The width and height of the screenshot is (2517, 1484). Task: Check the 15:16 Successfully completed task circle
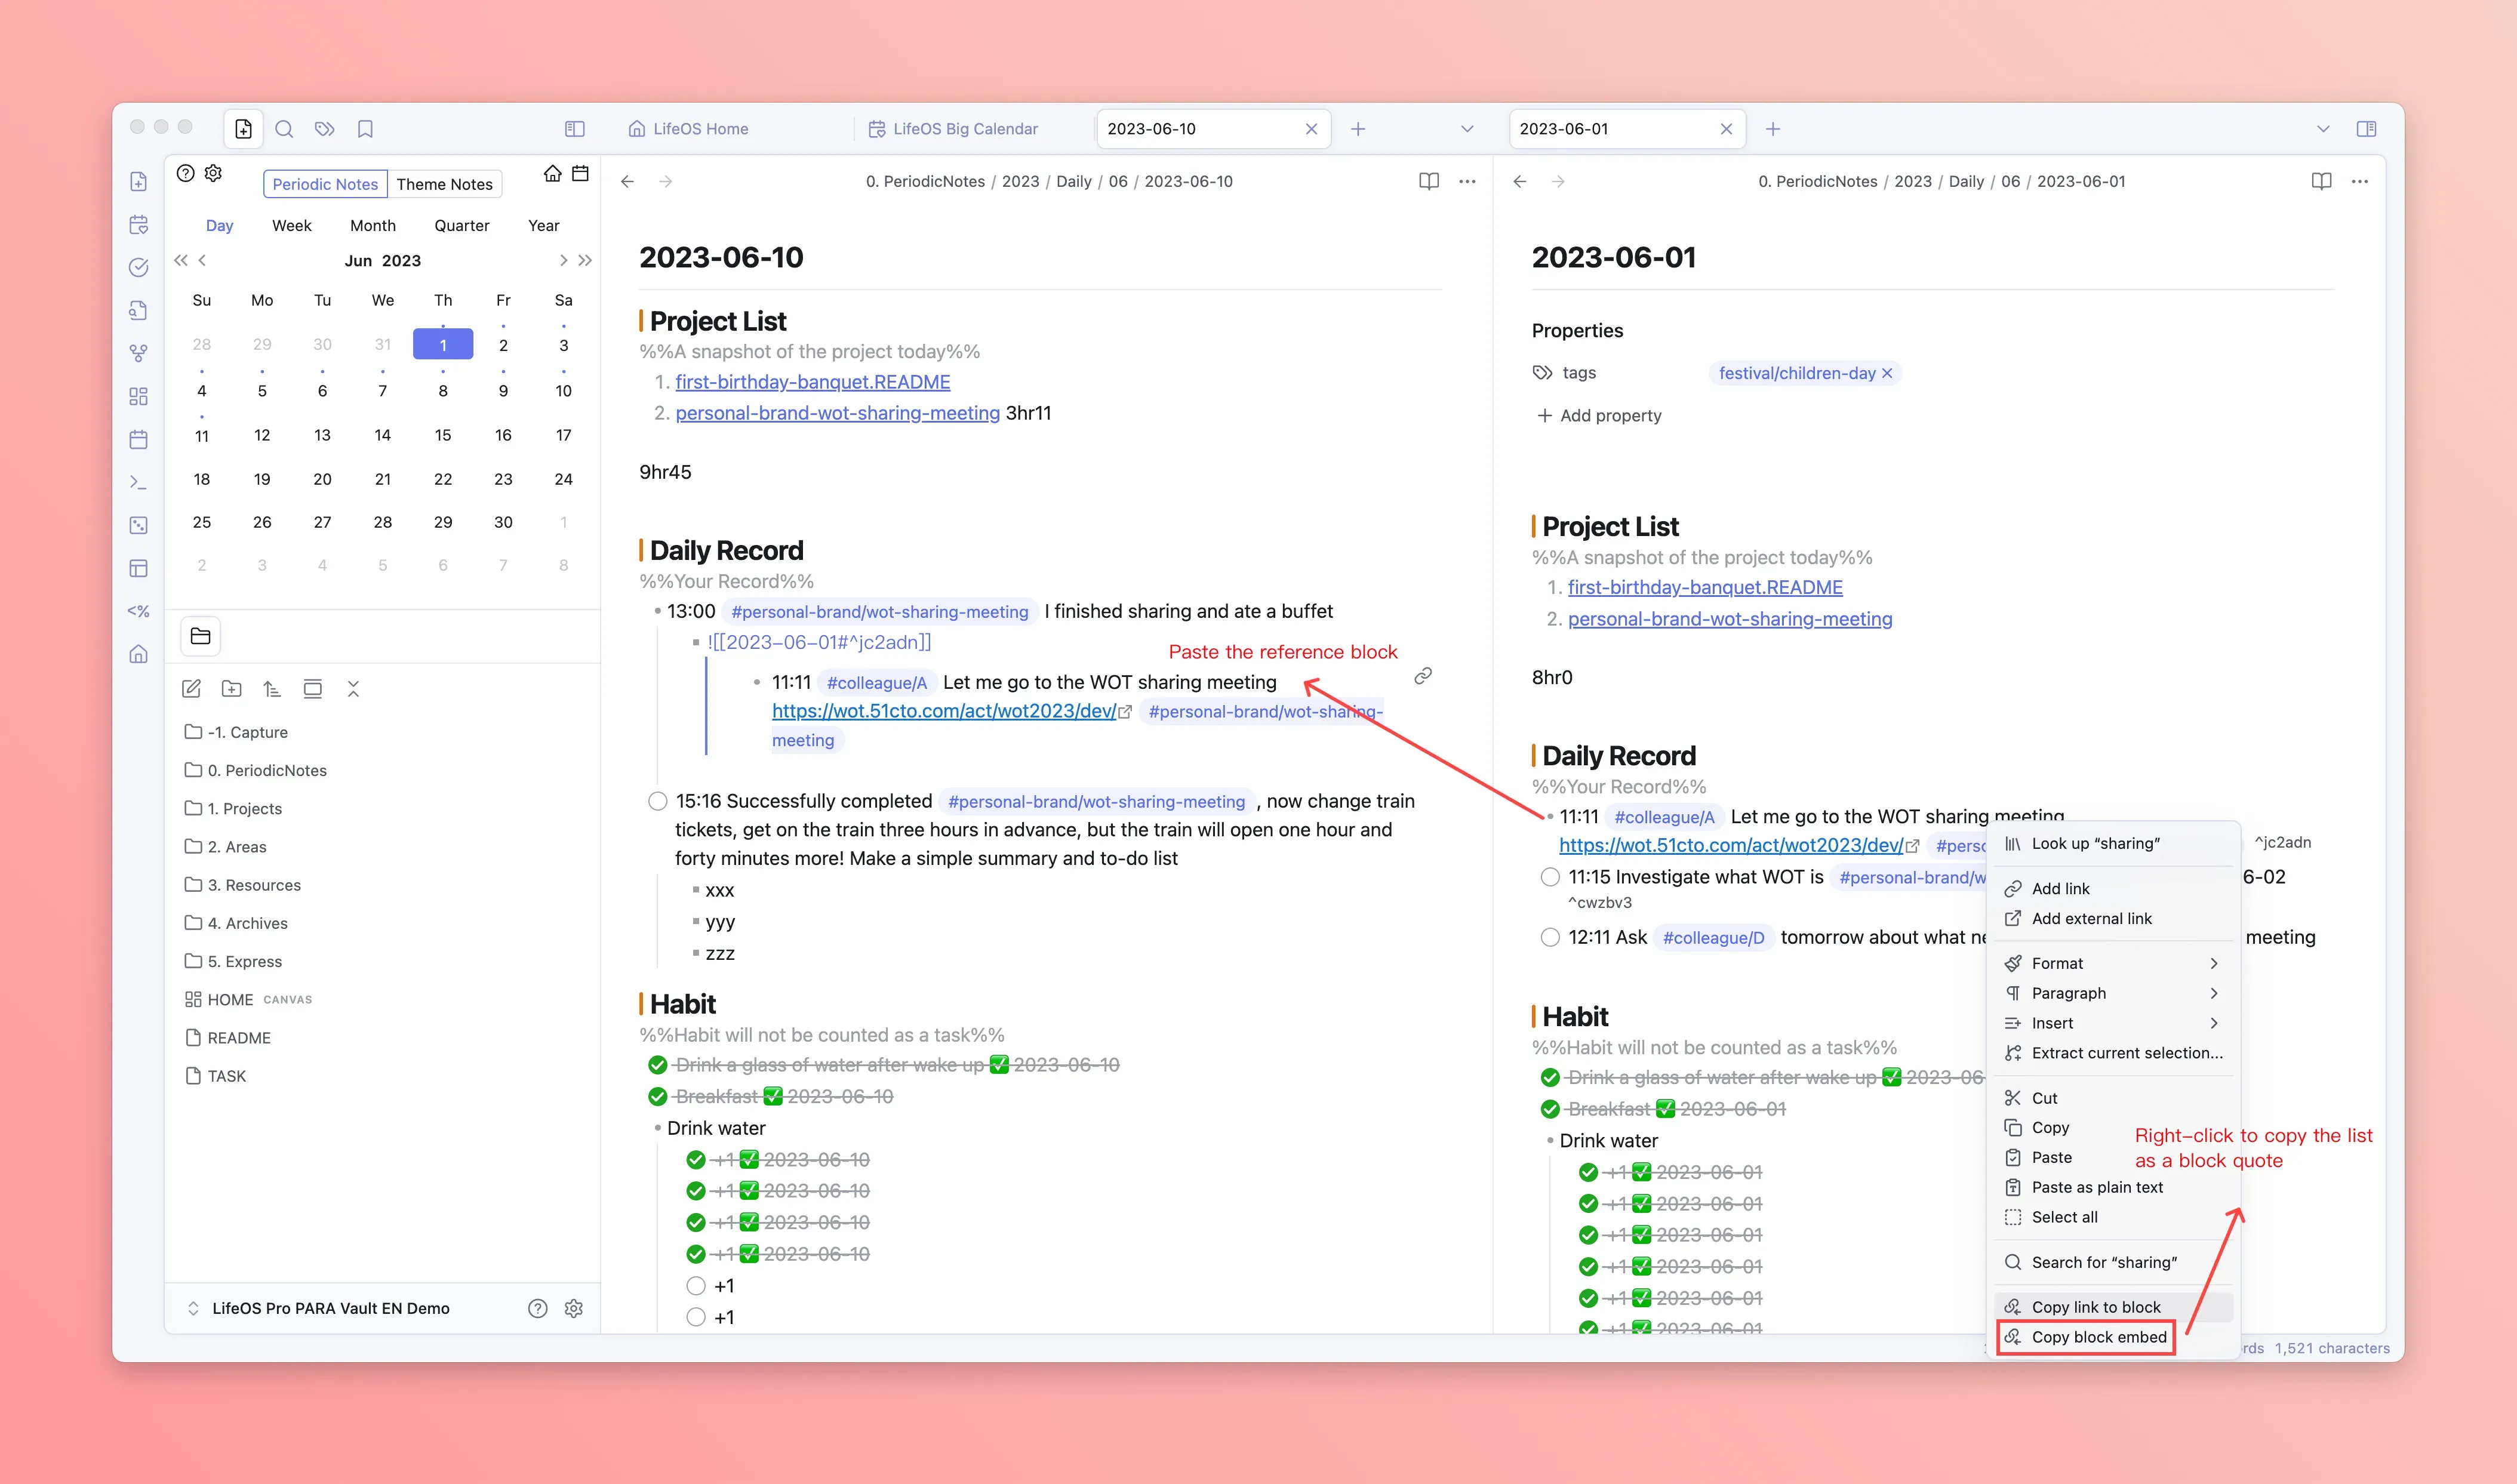(657, 801)
